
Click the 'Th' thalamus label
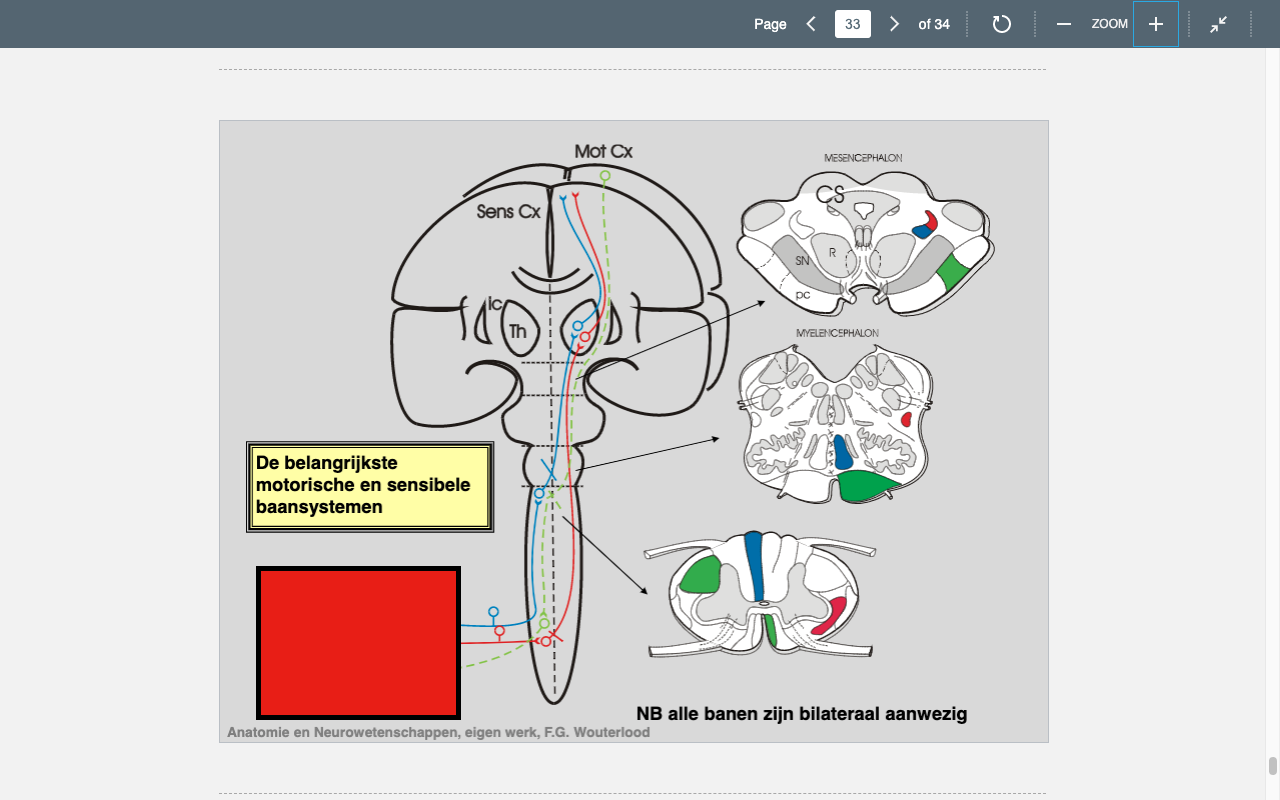[x=517, y=331]
